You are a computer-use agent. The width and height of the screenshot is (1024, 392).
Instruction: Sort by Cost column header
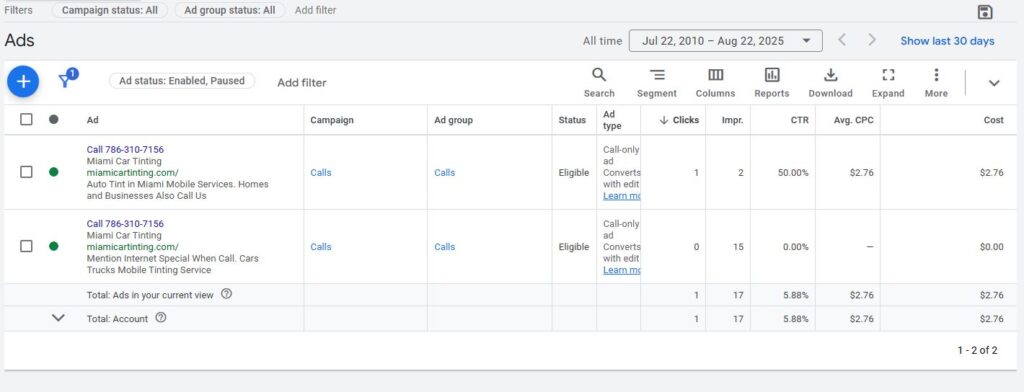click(x=994, y=120)
